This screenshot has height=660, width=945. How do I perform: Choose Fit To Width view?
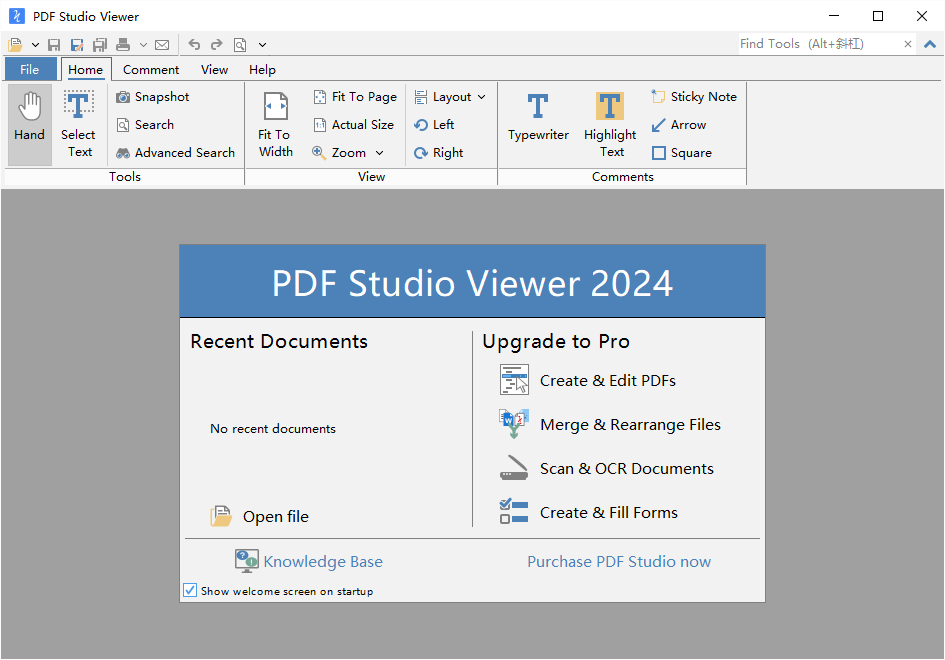pos(275,125)
